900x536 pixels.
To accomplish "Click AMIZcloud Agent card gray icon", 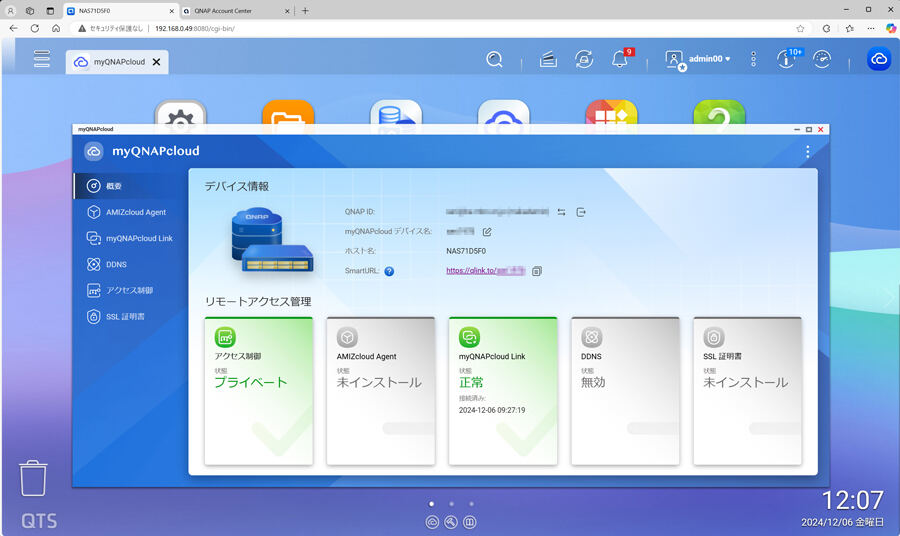I will (x=347, y=337).
